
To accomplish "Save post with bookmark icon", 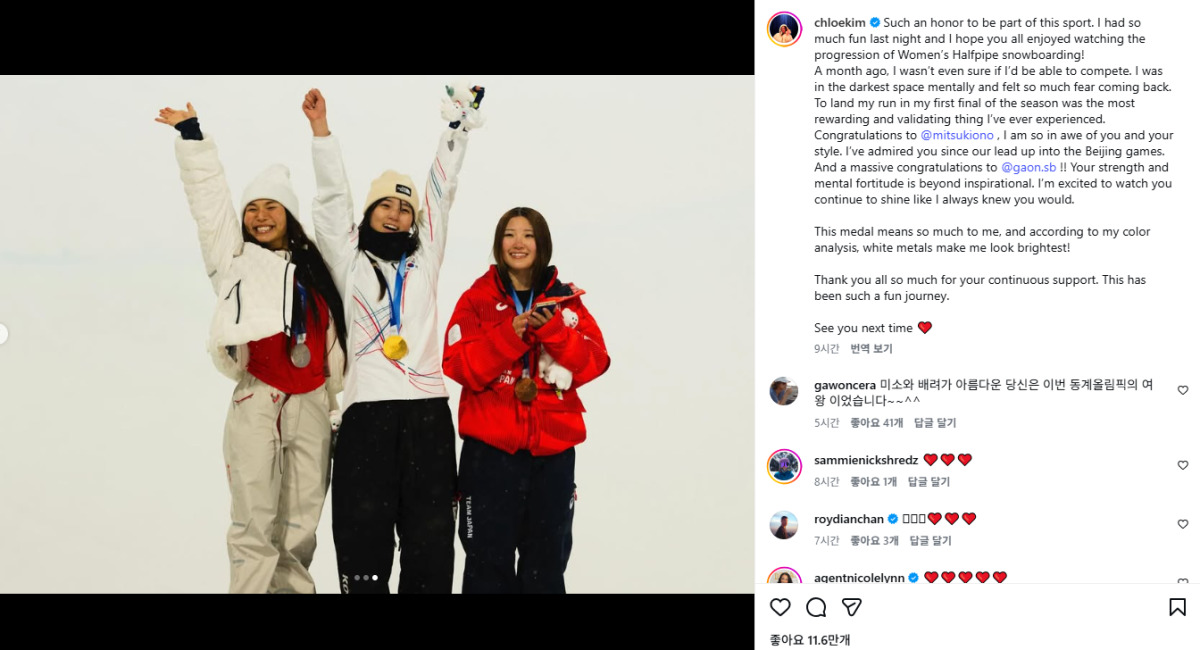I will [x=1178, y=607].
